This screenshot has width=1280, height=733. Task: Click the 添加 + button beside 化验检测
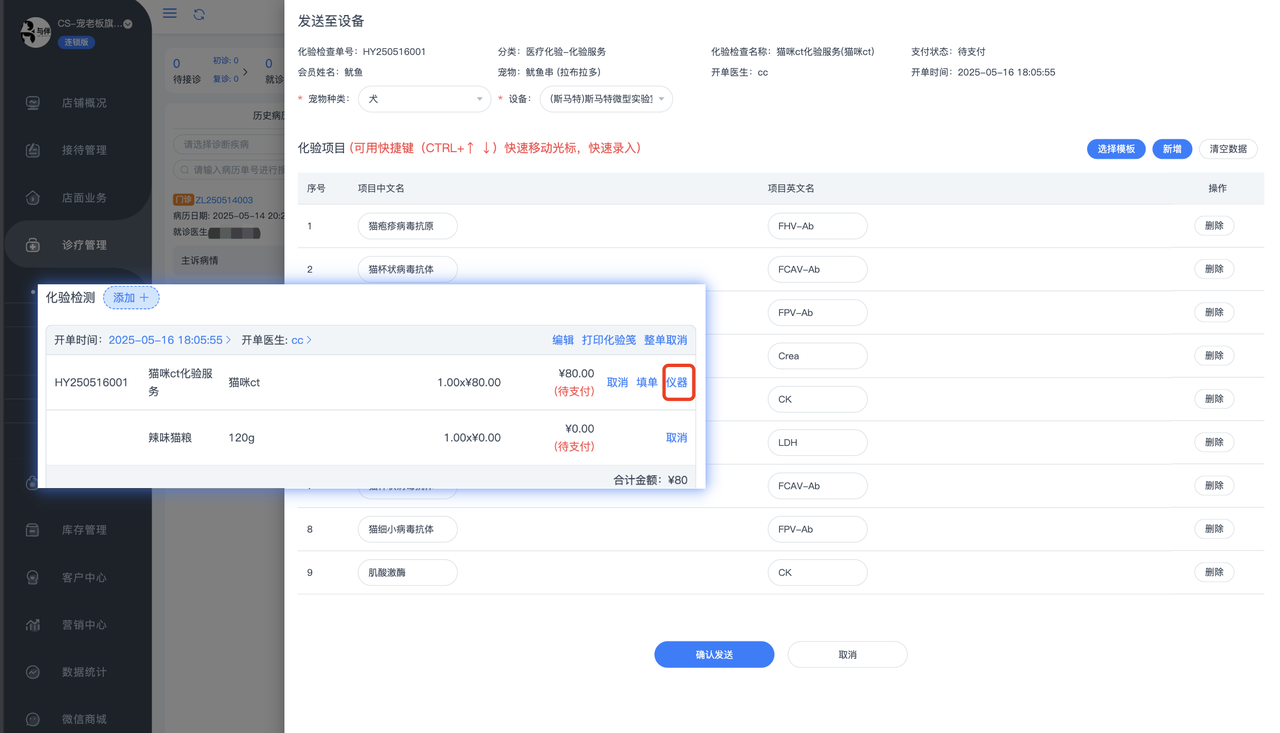(x=131, y=298)
